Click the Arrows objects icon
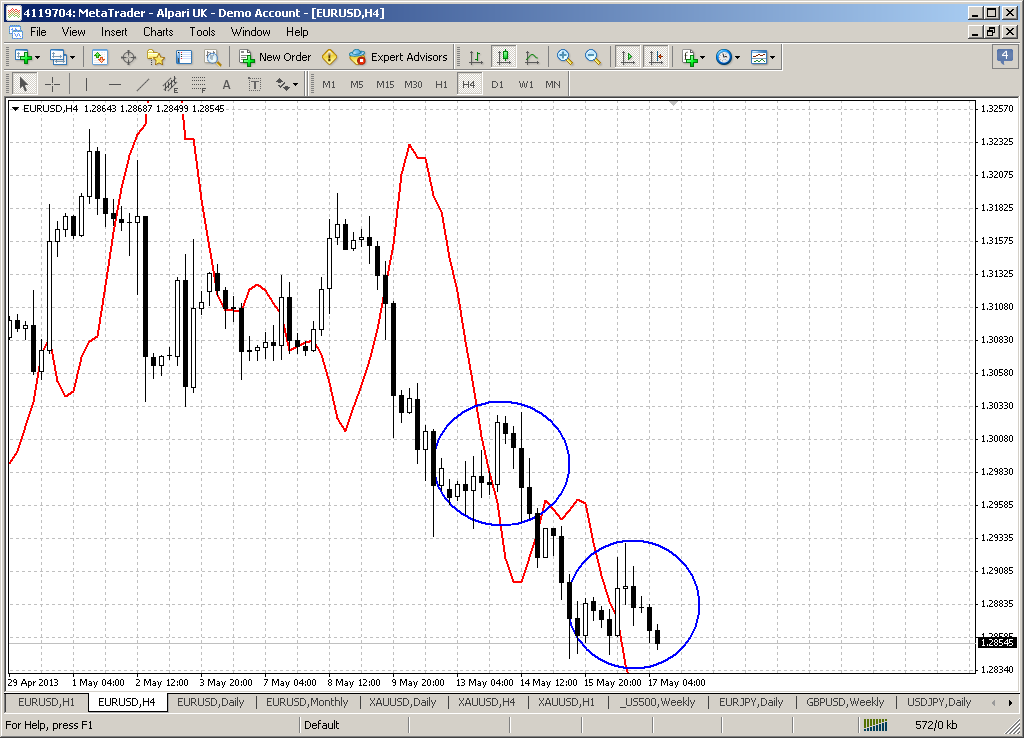The width and height of the screenshot is (1024, 738). [x=283, y=84]
